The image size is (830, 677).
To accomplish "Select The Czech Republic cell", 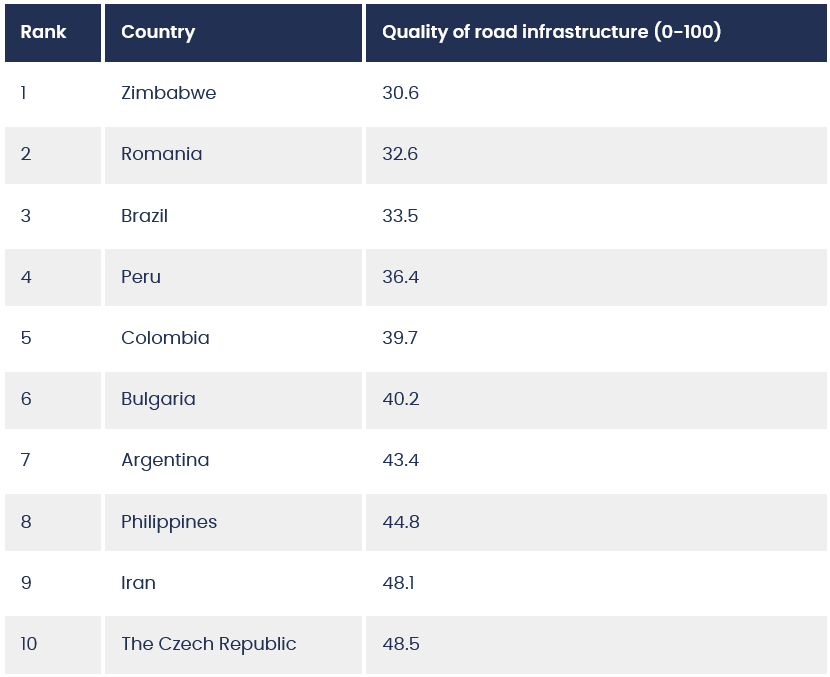I will click(x=233, y=645).
